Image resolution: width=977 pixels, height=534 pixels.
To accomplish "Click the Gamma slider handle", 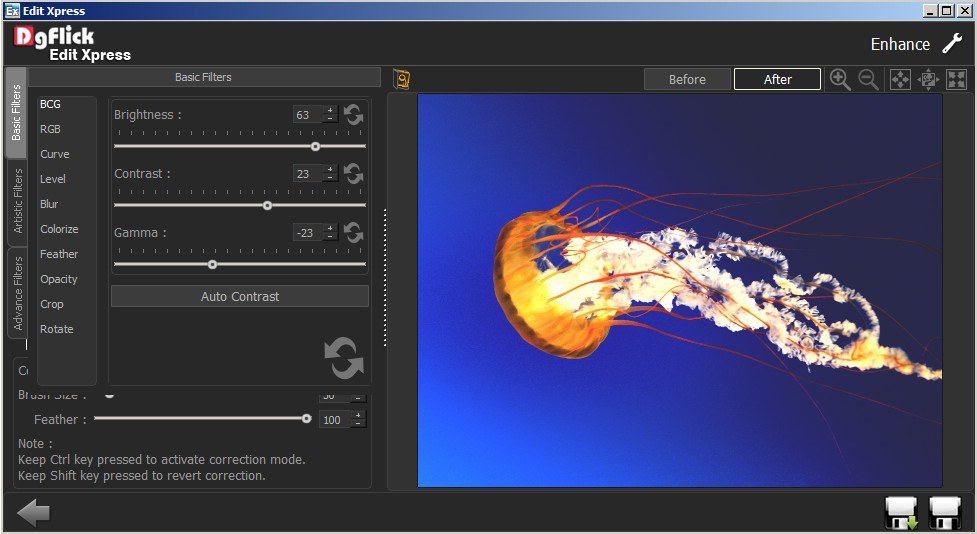I will click(x=212, y=265).
